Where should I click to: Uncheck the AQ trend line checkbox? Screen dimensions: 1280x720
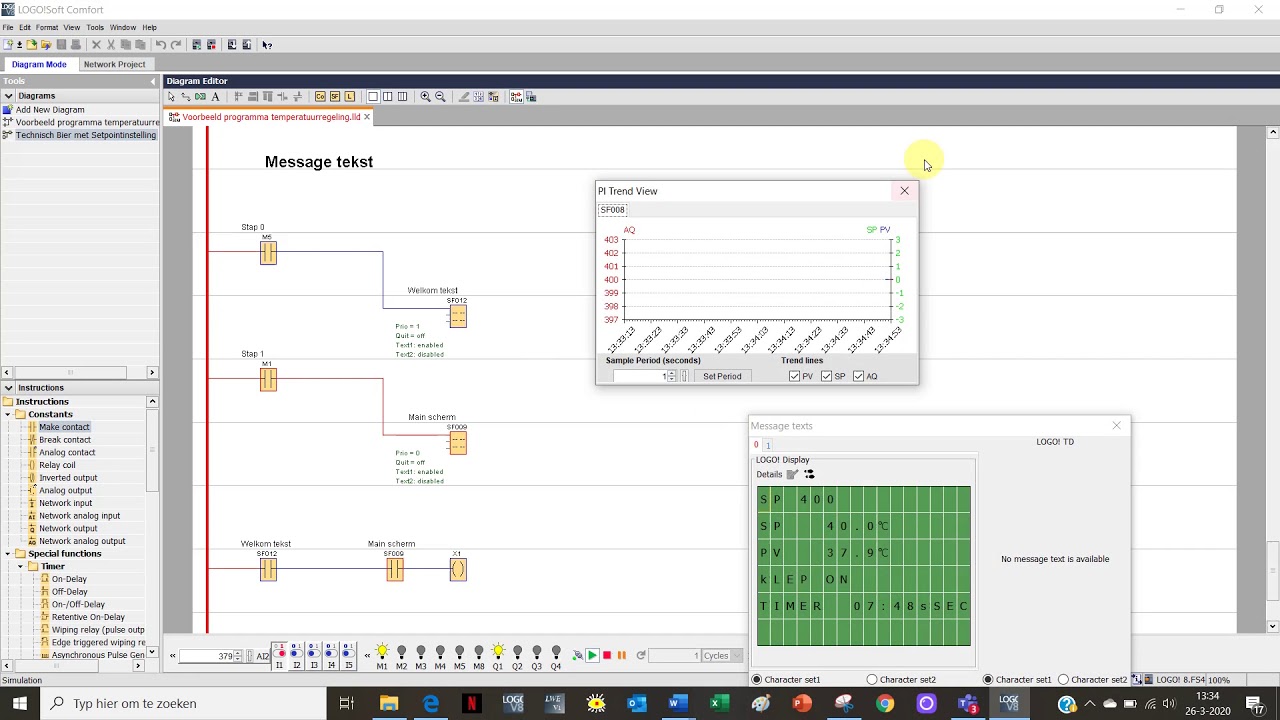point(859,377)
